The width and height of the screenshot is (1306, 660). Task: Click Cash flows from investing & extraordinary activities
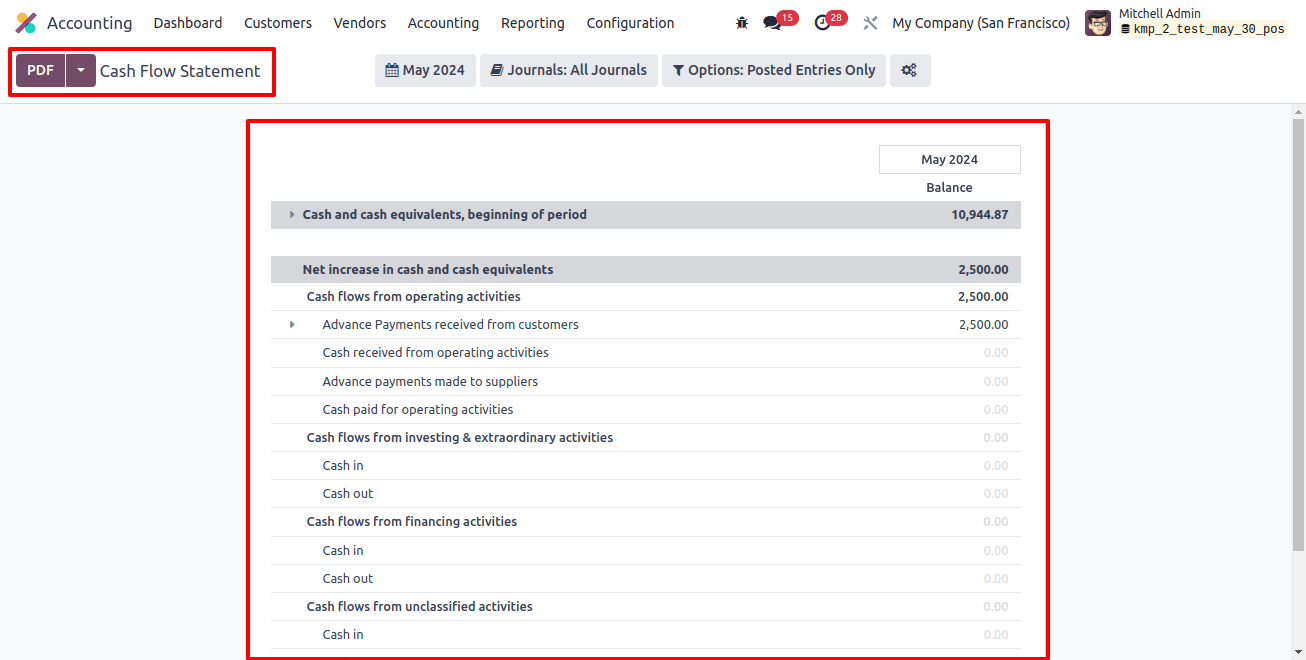tap(460, 438)
